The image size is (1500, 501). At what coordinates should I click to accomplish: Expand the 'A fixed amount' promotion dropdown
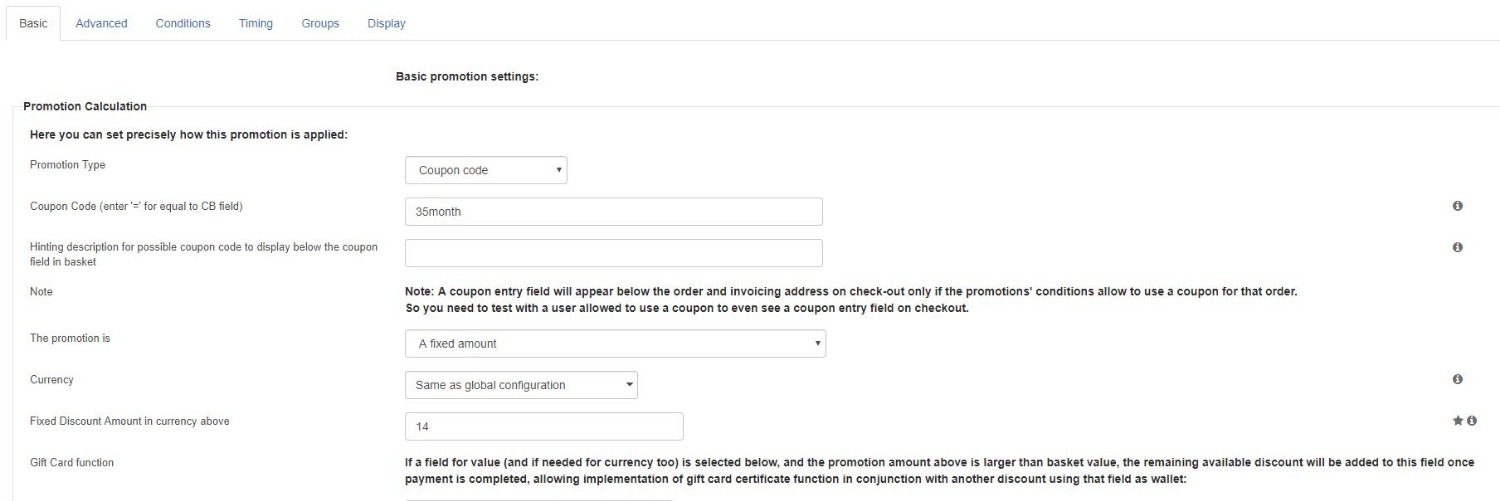[615, 344]
